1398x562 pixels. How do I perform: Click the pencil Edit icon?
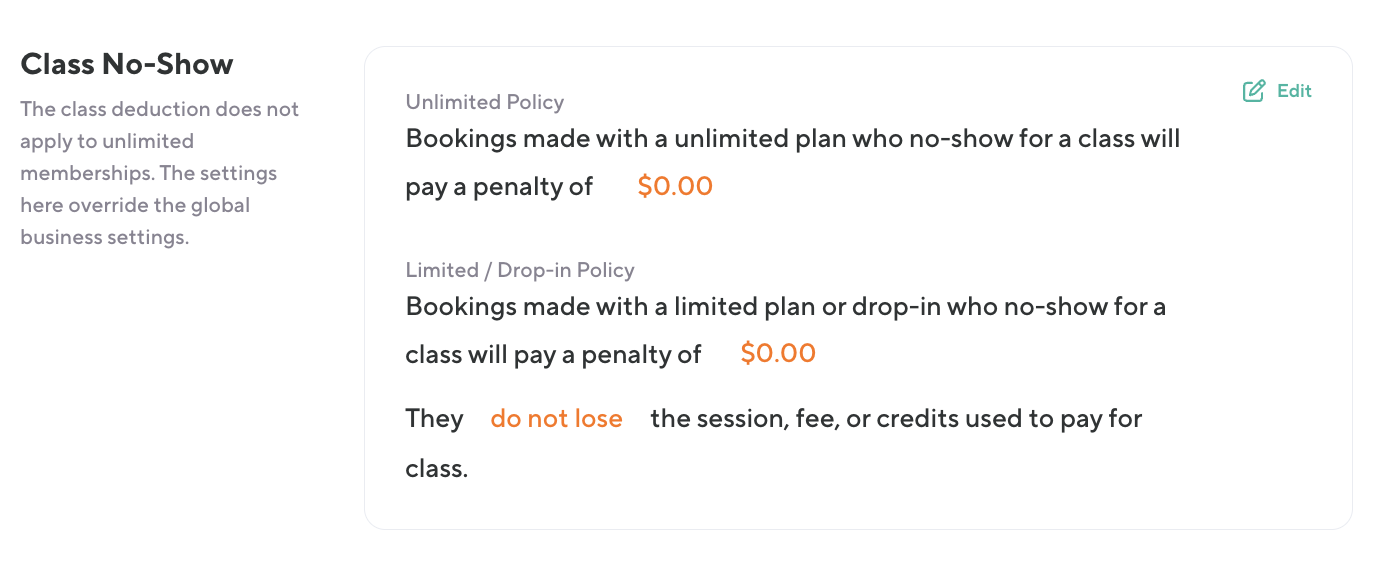(1253, 91)
